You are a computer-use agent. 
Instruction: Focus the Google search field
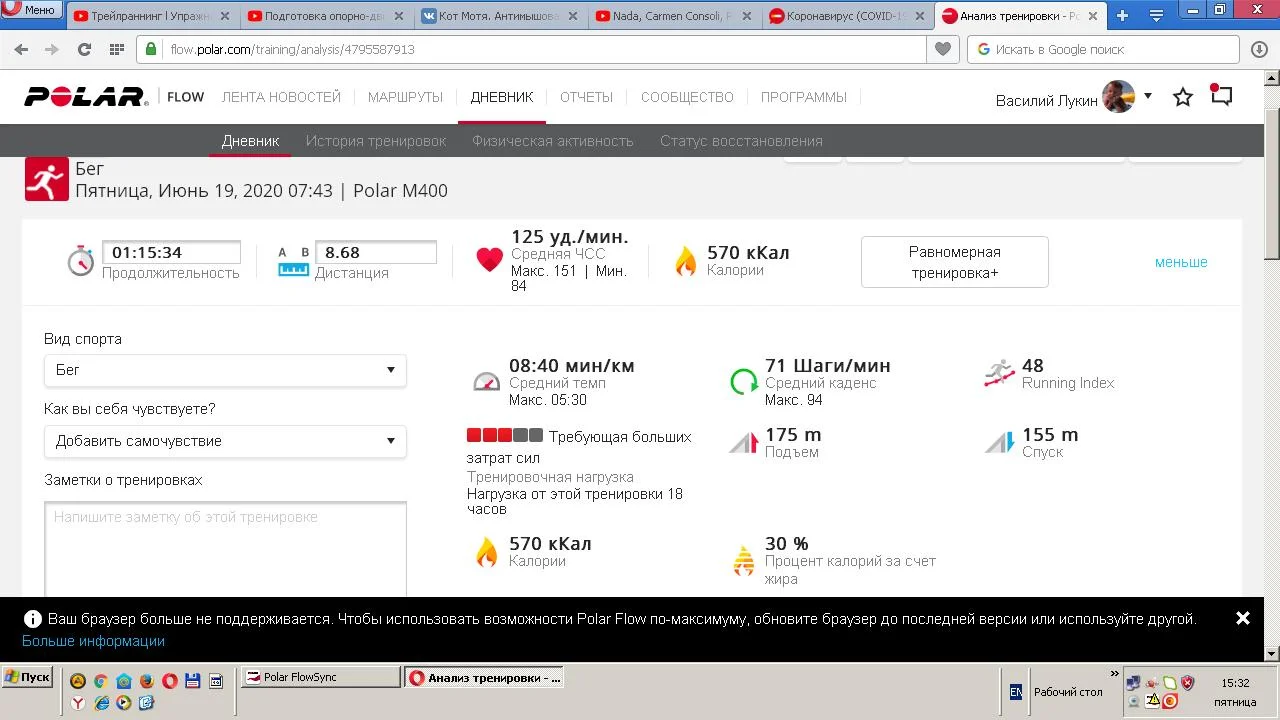click(1105, 49)
